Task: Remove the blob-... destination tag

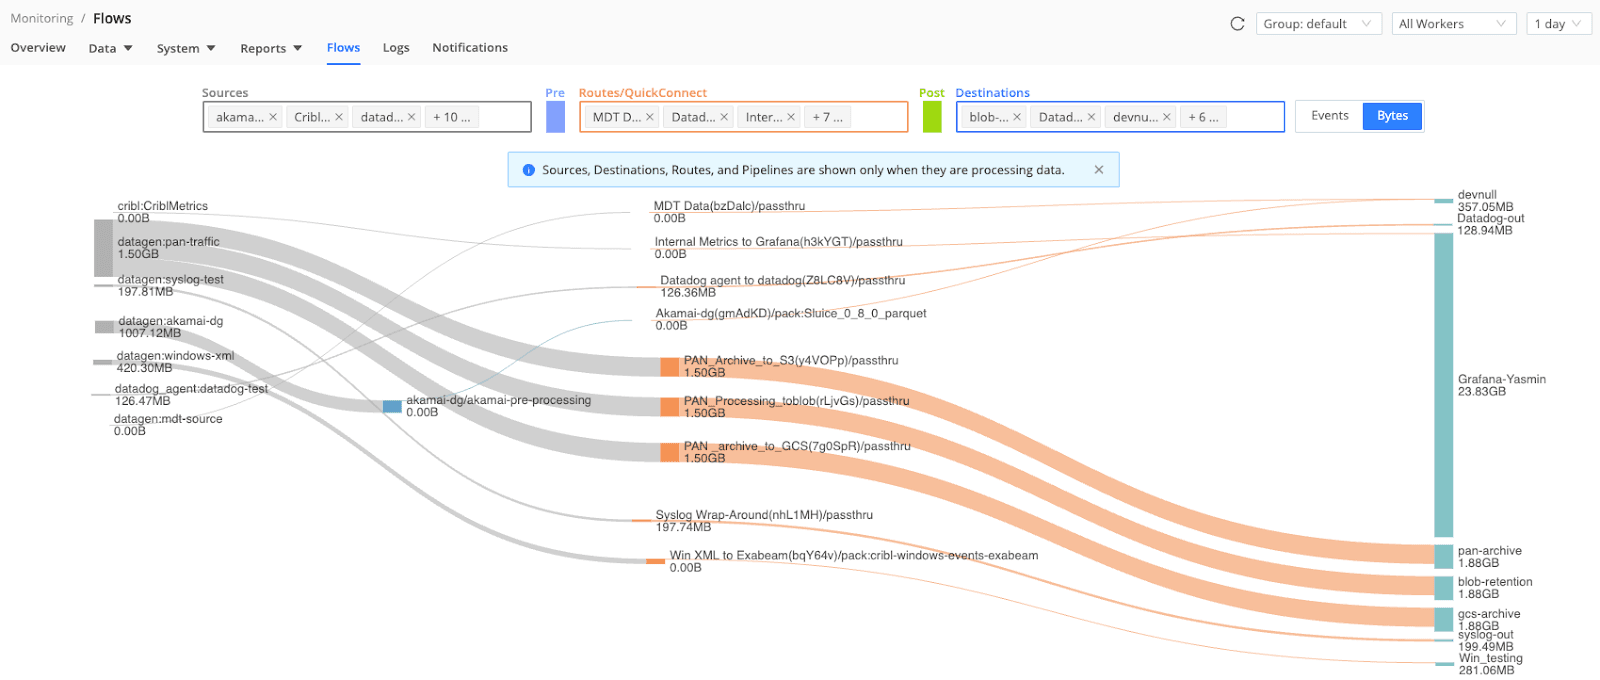Action: click(x=1017, y=117)
